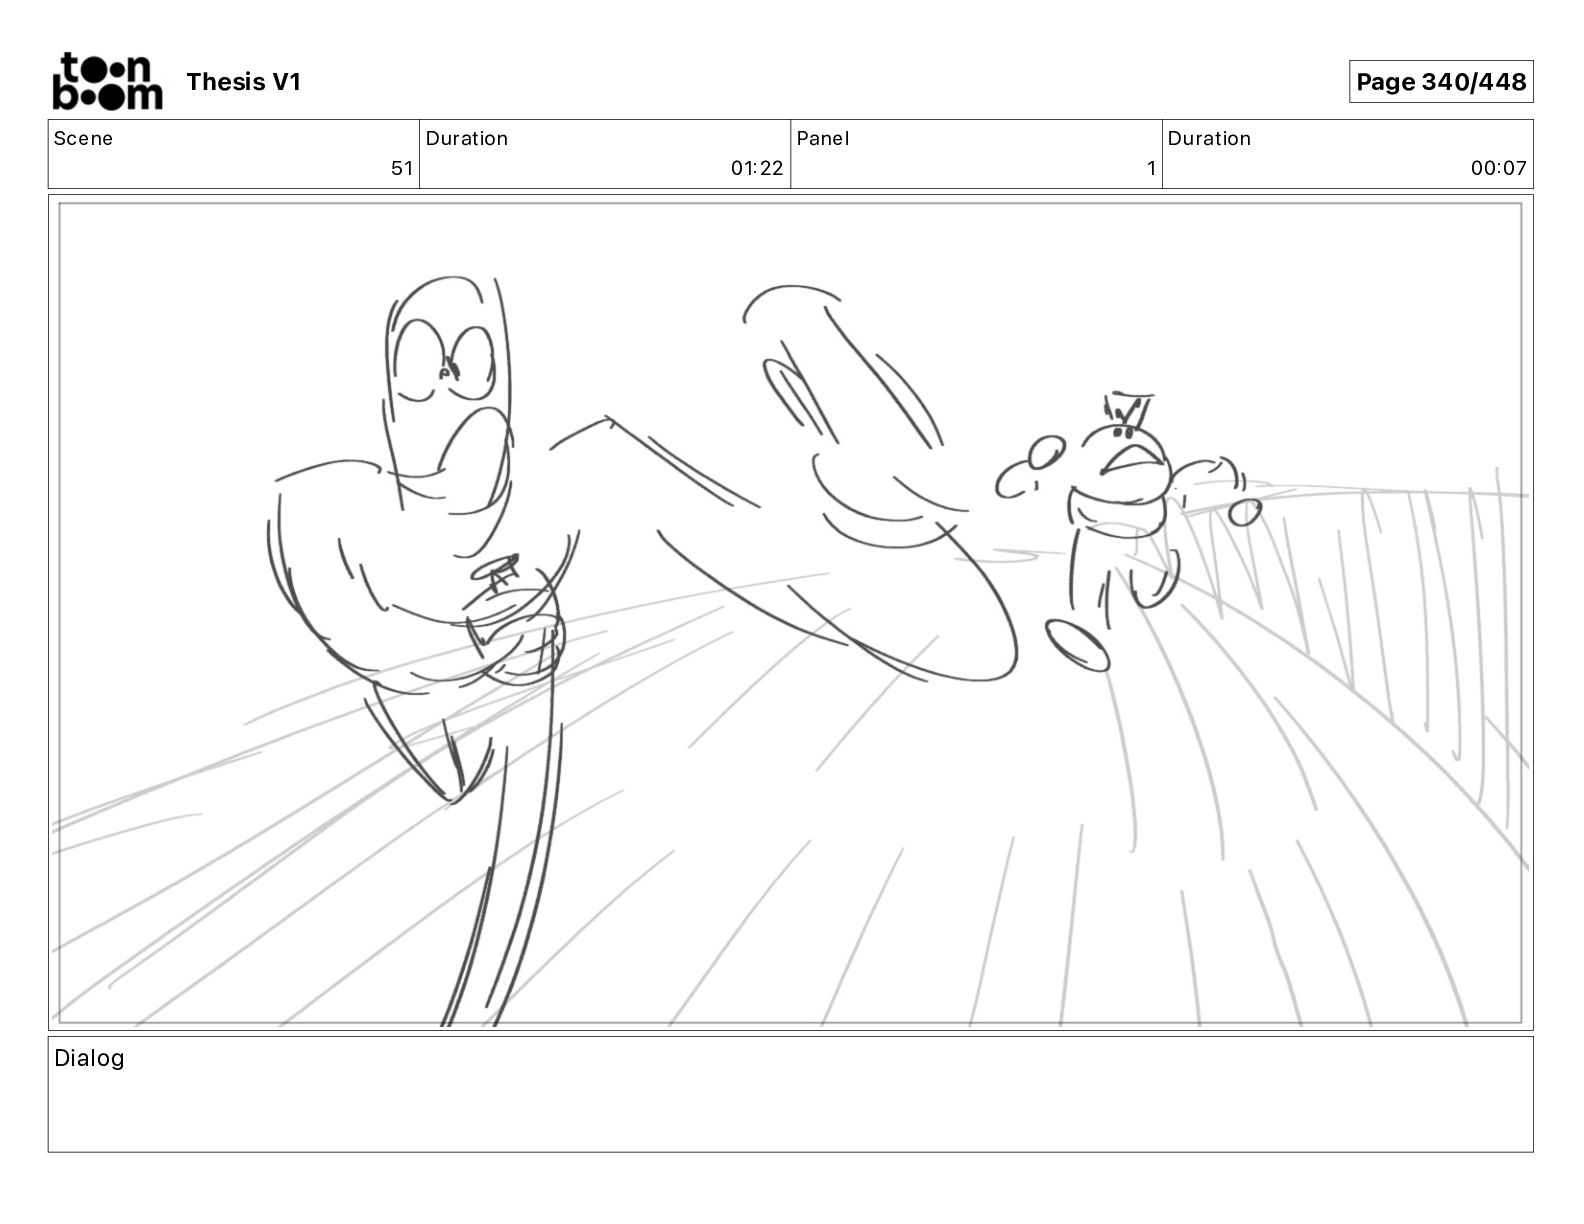Click the 'Scene' label in the header
Screen dimensions: 1584x1224
click(83, 138)
